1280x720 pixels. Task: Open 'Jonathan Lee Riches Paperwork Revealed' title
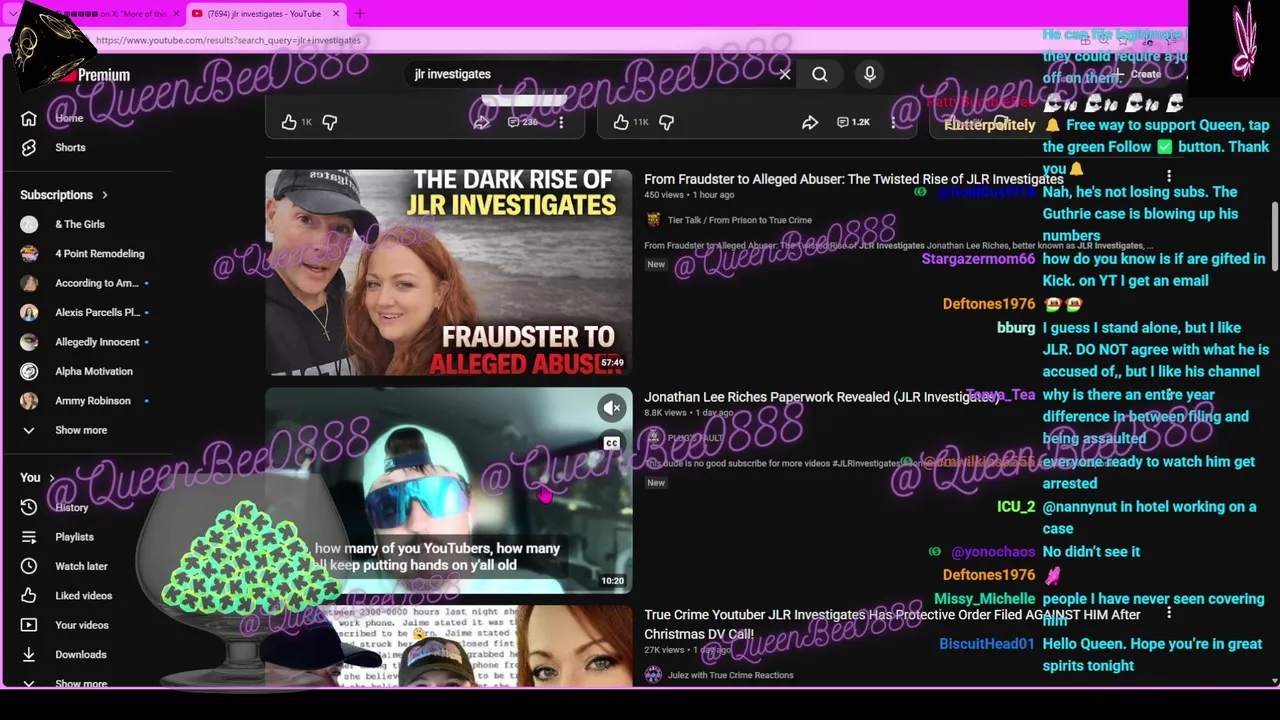click(821, 397)
